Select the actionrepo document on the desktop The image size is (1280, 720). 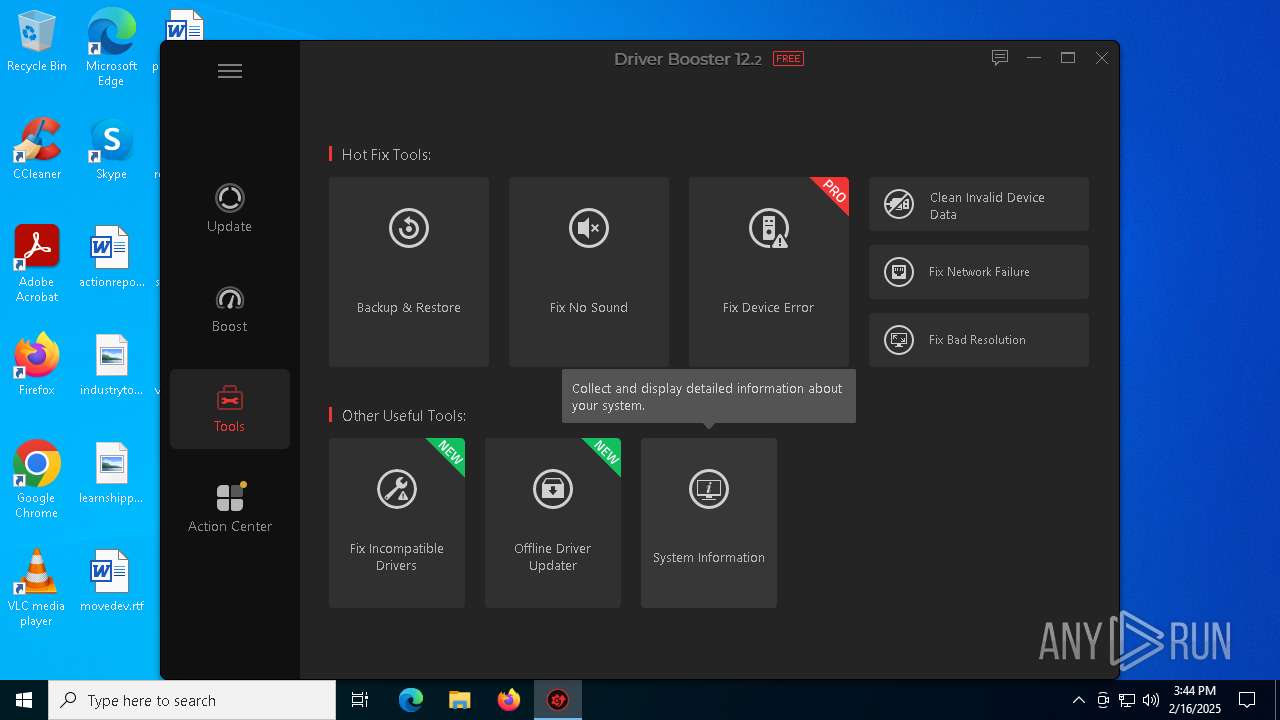tap(111, 257)
